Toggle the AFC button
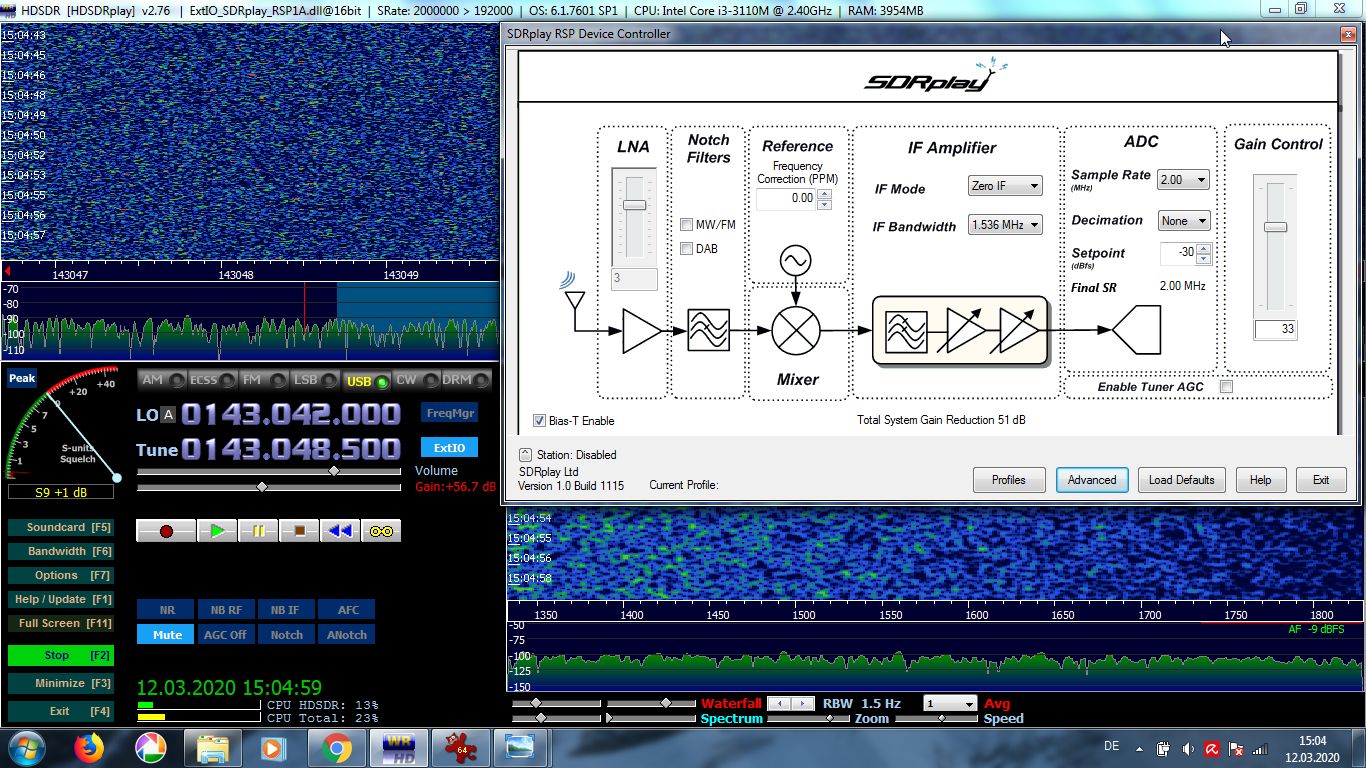The height and width of the screenshot is (768, 1366). [347, 610]
